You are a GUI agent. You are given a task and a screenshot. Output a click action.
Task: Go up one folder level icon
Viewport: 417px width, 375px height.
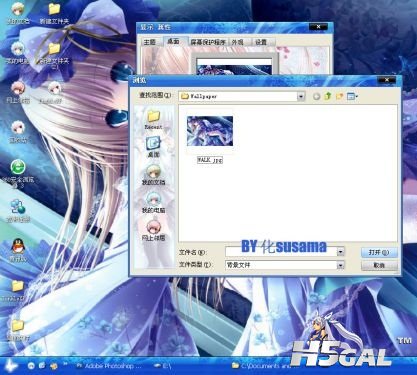click(x=328, y=96)
